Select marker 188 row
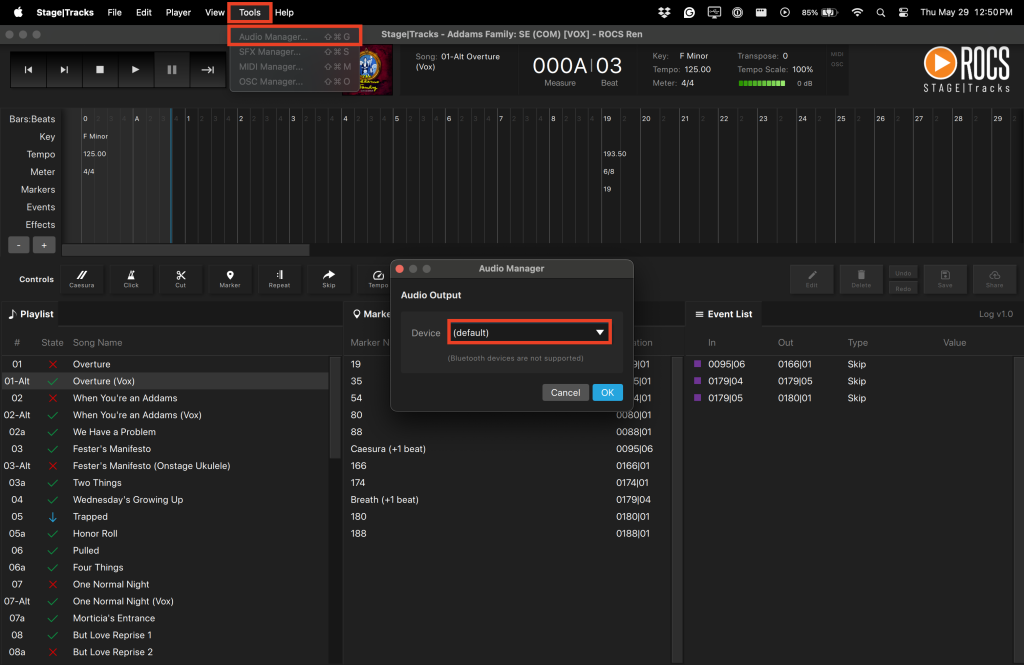Screen dimensions: 1024x665 click(507, 534)
